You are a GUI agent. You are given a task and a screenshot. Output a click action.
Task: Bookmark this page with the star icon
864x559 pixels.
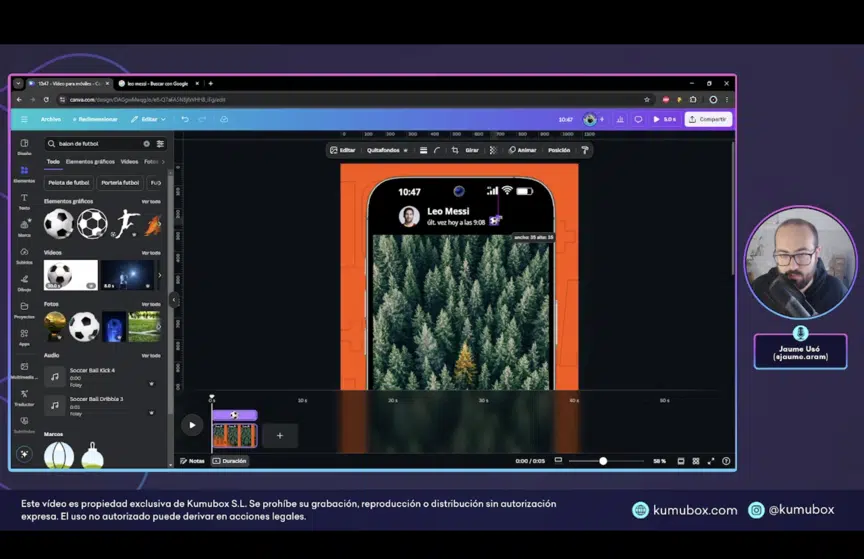pyautogui.click(x=647, y=100)
